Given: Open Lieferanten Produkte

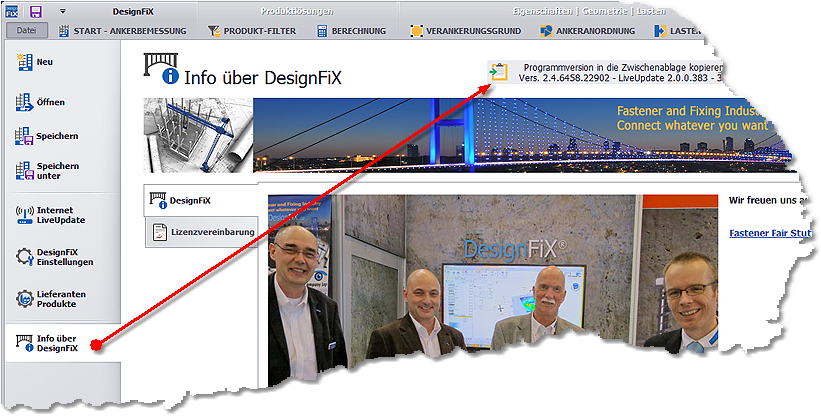Looking at the screenshot, I should click(63, 299).
